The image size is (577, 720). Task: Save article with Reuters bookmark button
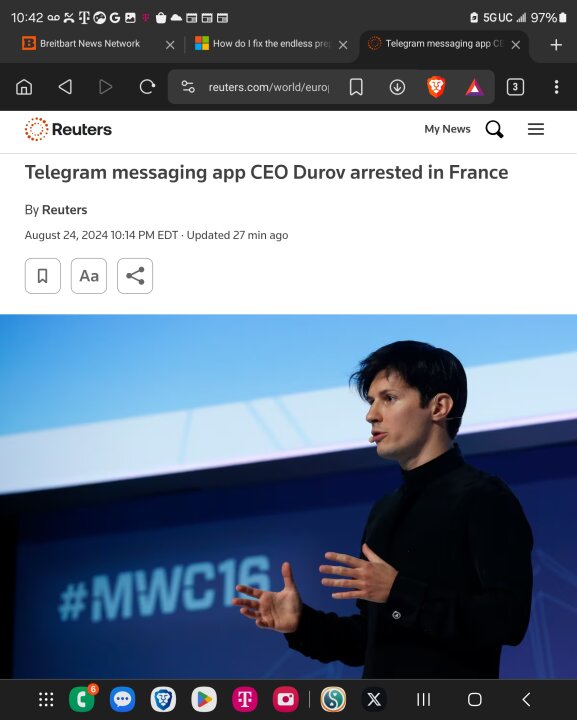(43, 276)
